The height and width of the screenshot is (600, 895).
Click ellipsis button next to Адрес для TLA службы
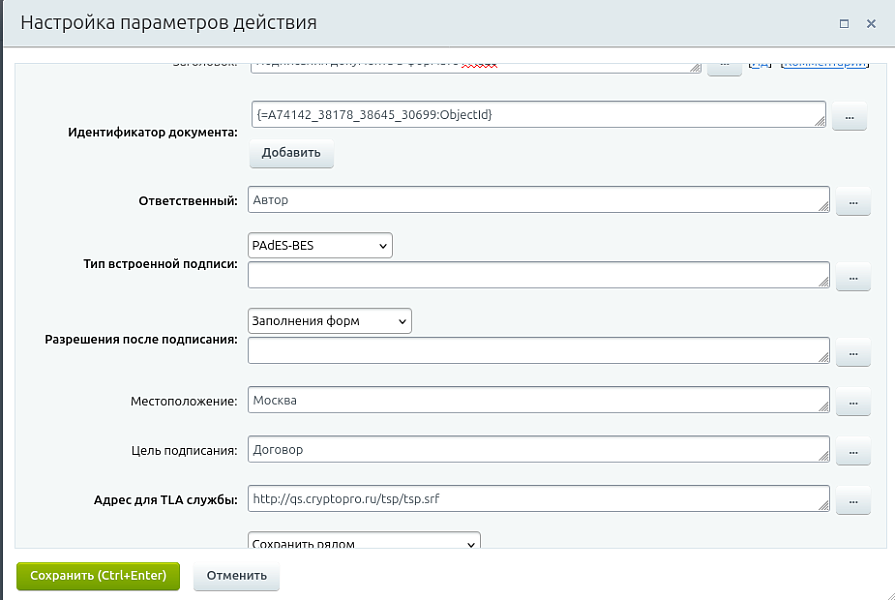tap(852, 501)
